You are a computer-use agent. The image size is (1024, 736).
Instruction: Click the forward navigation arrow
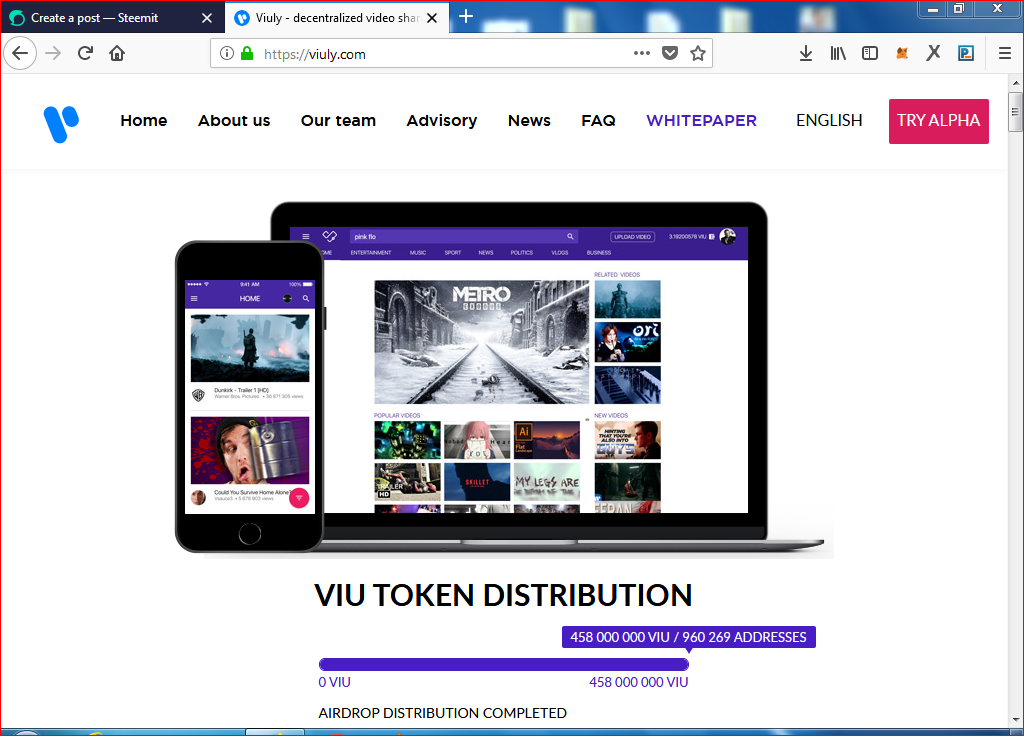click(53, 53)
